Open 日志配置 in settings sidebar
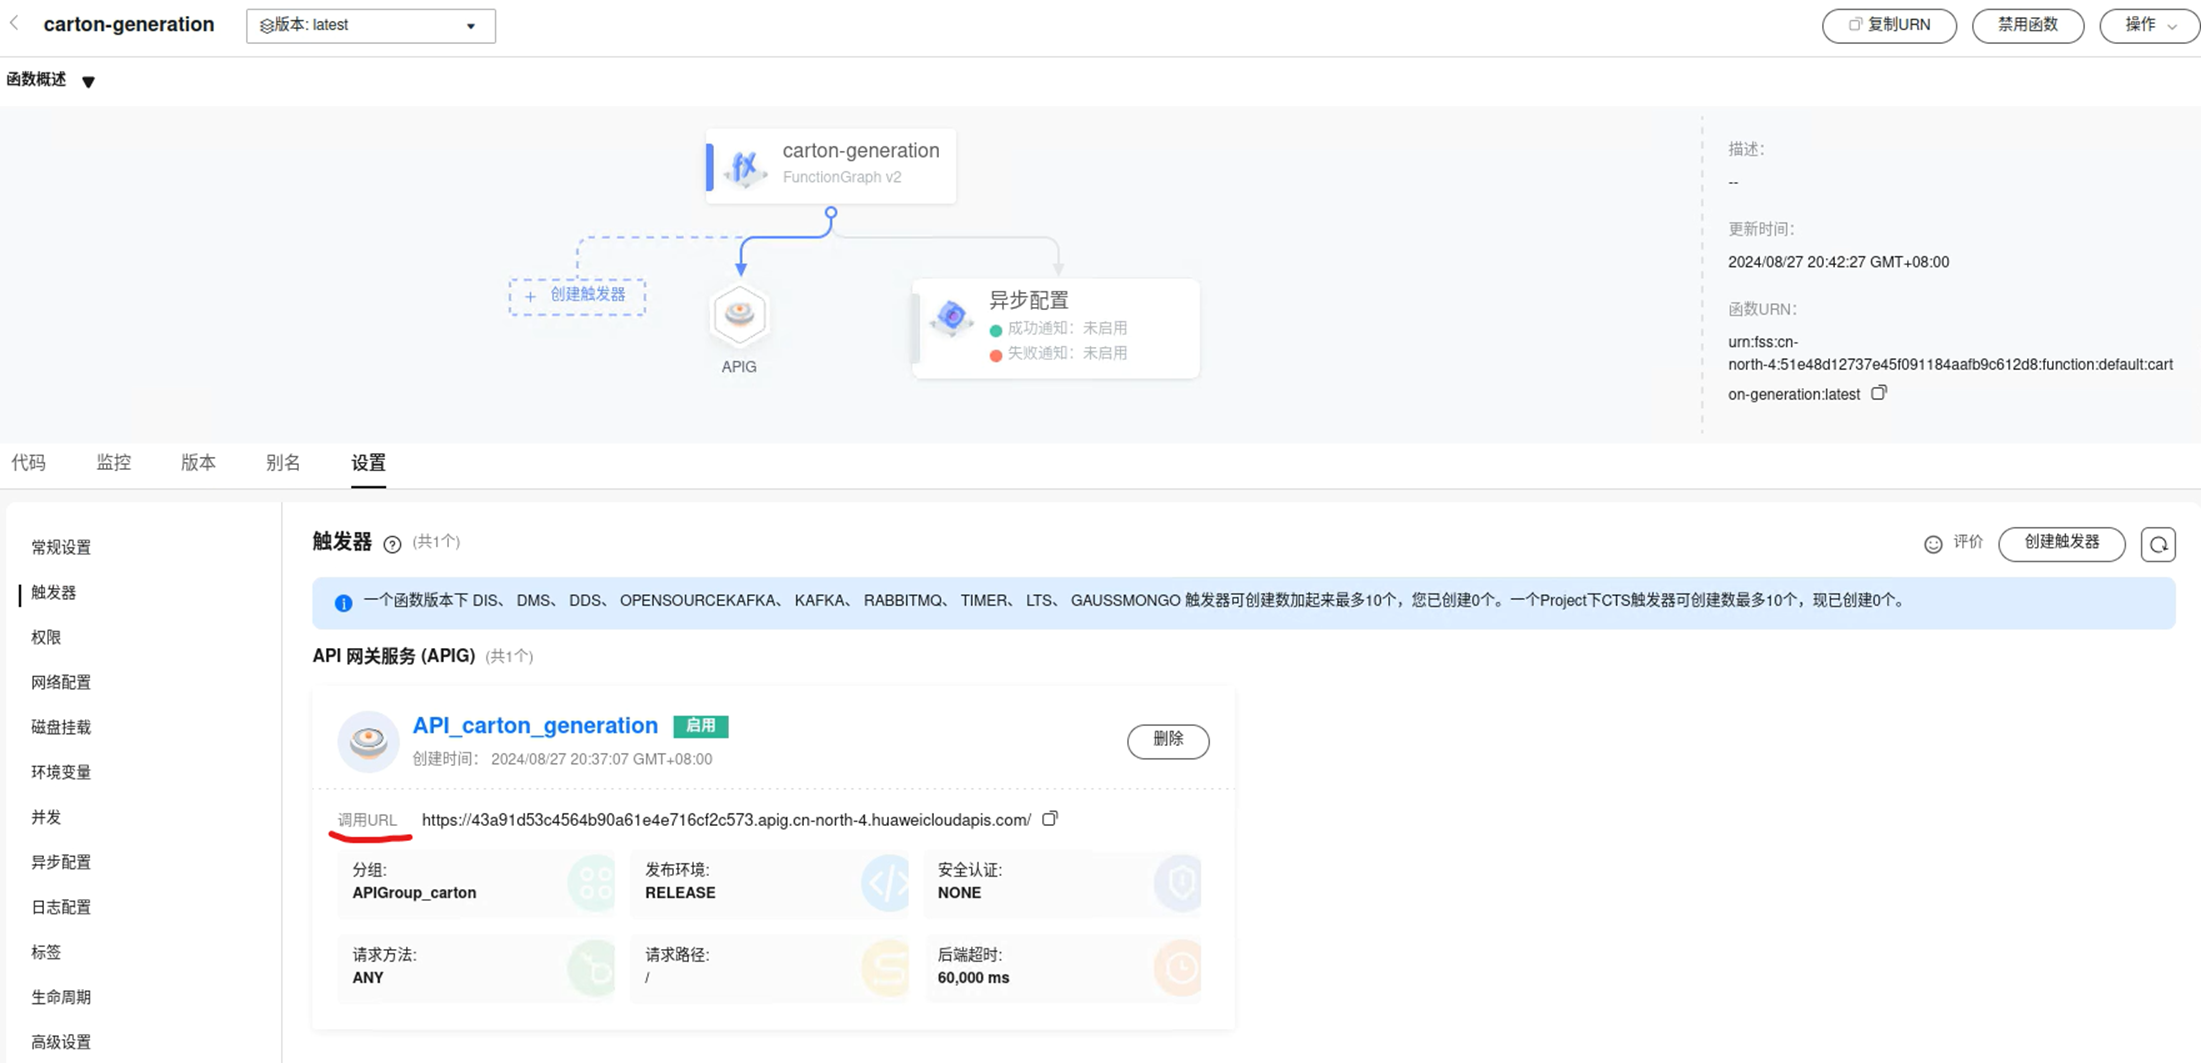 (61, 907)
